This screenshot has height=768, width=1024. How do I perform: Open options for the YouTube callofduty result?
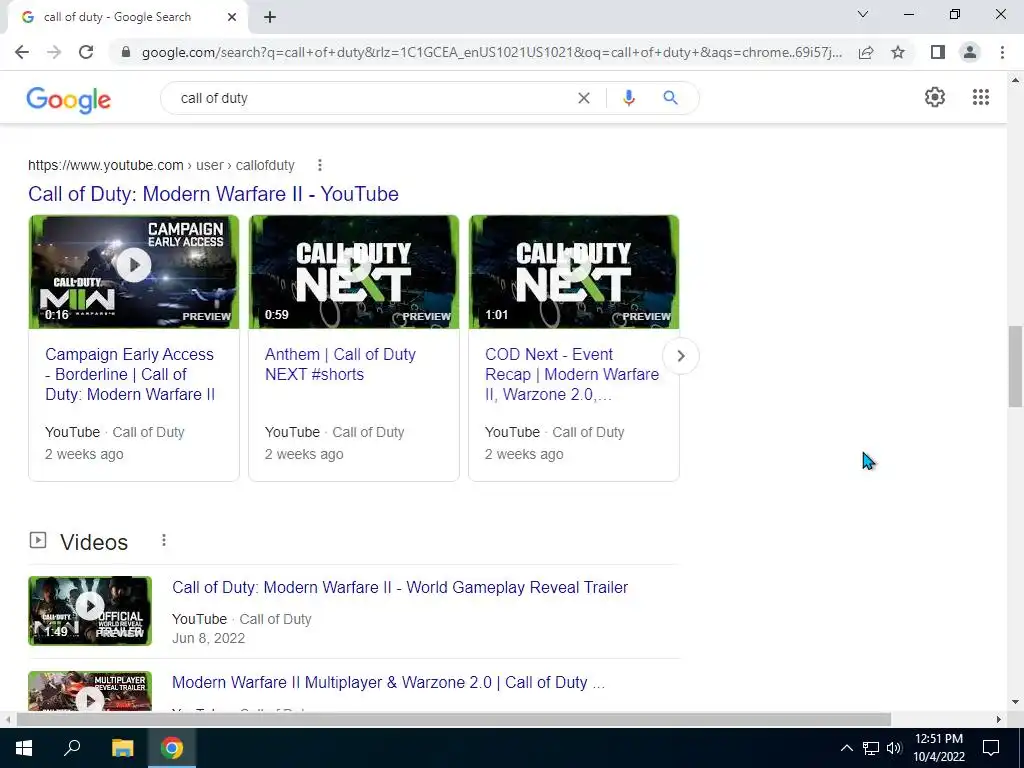click(x=319, y=165)
